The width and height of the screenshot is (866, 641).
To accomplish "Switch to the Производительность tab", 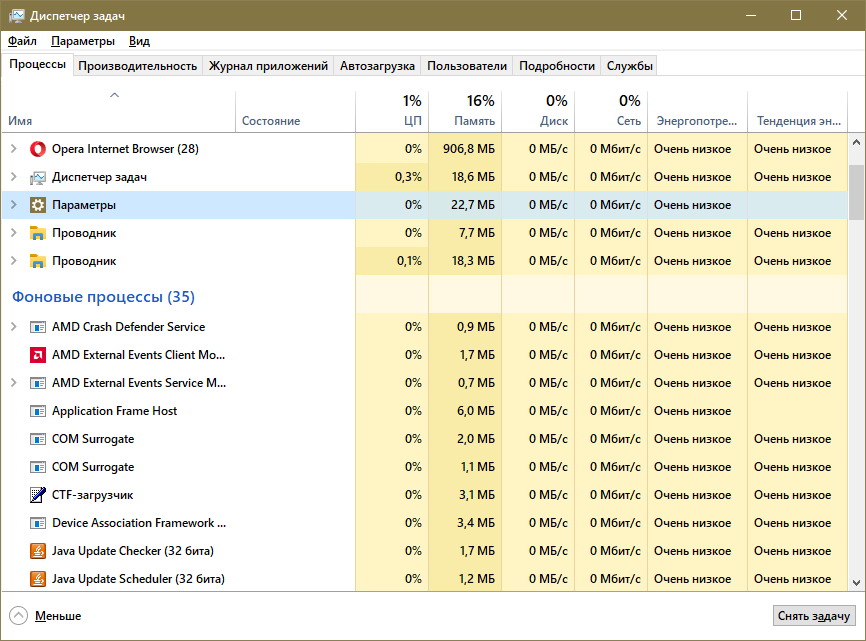I will (137, 66).
